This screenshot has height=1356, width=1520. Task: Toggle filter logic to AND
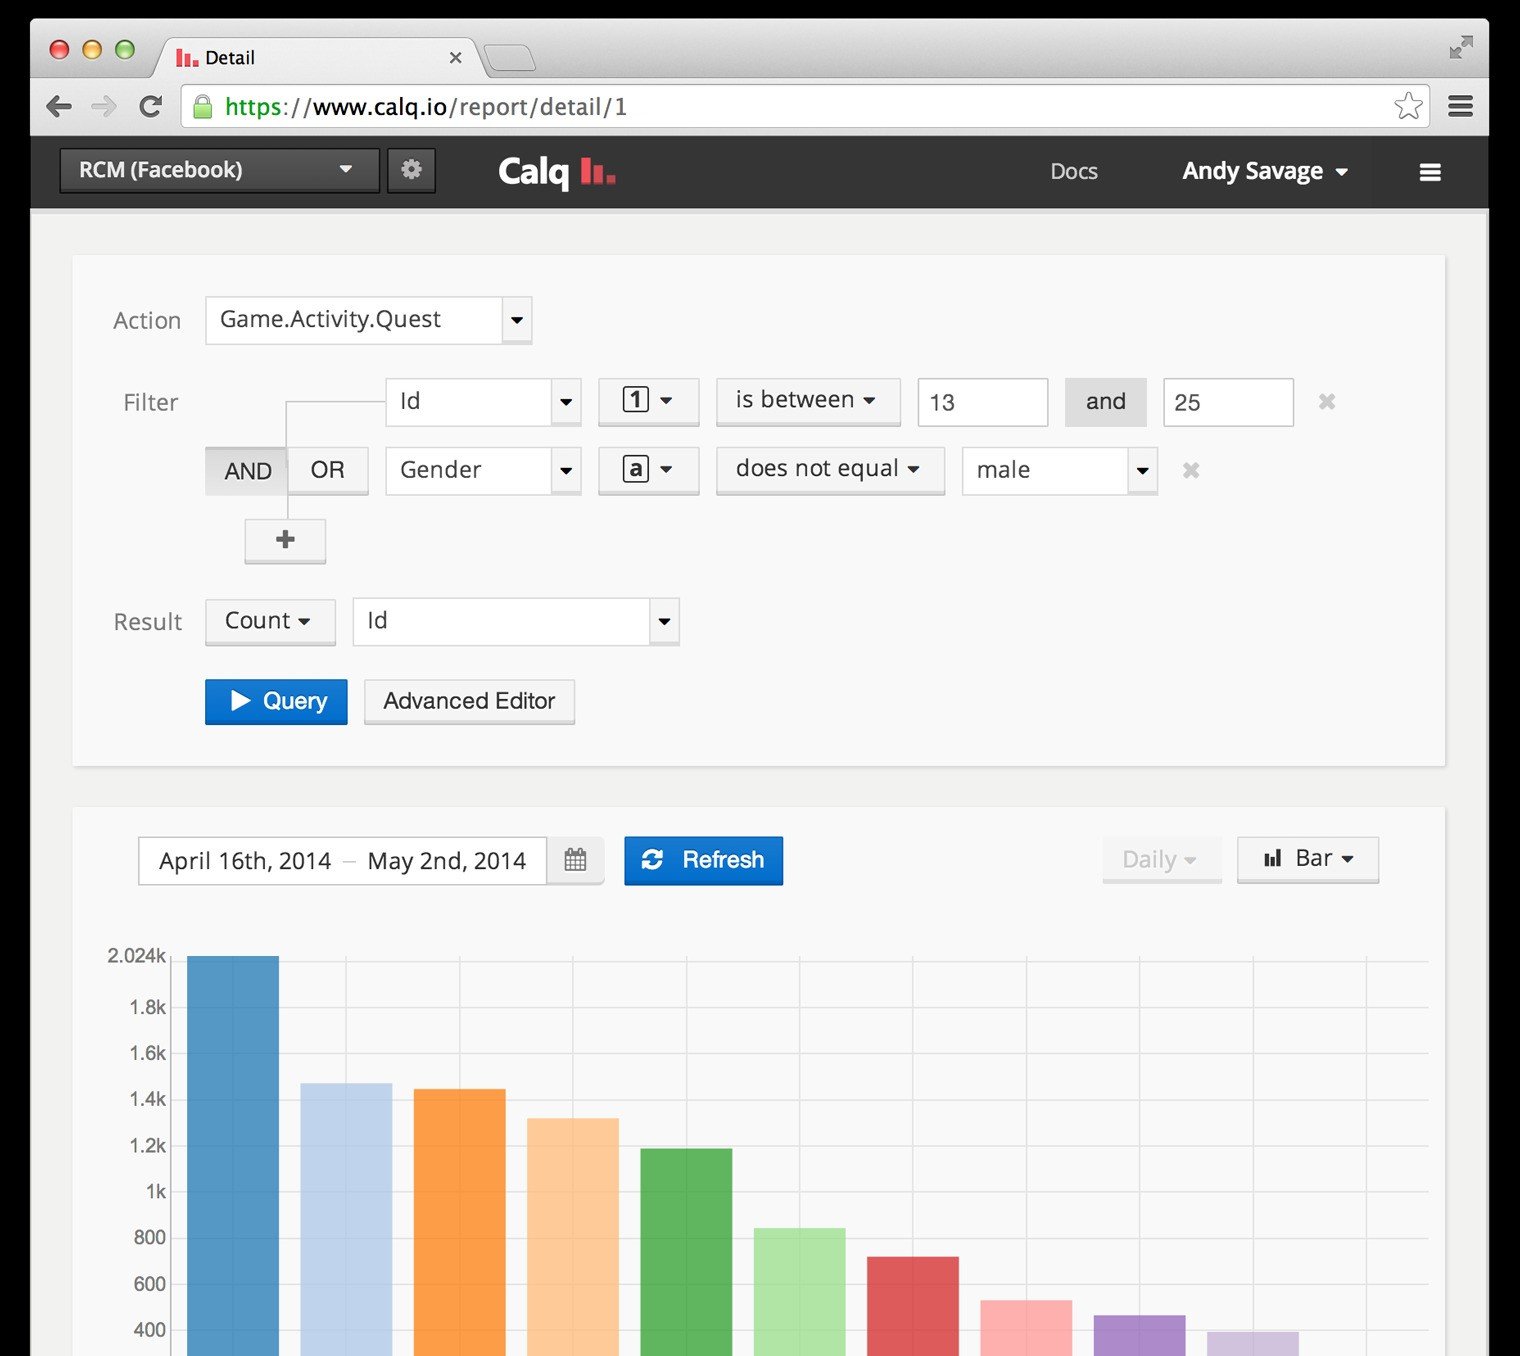[x=247, y=471]
